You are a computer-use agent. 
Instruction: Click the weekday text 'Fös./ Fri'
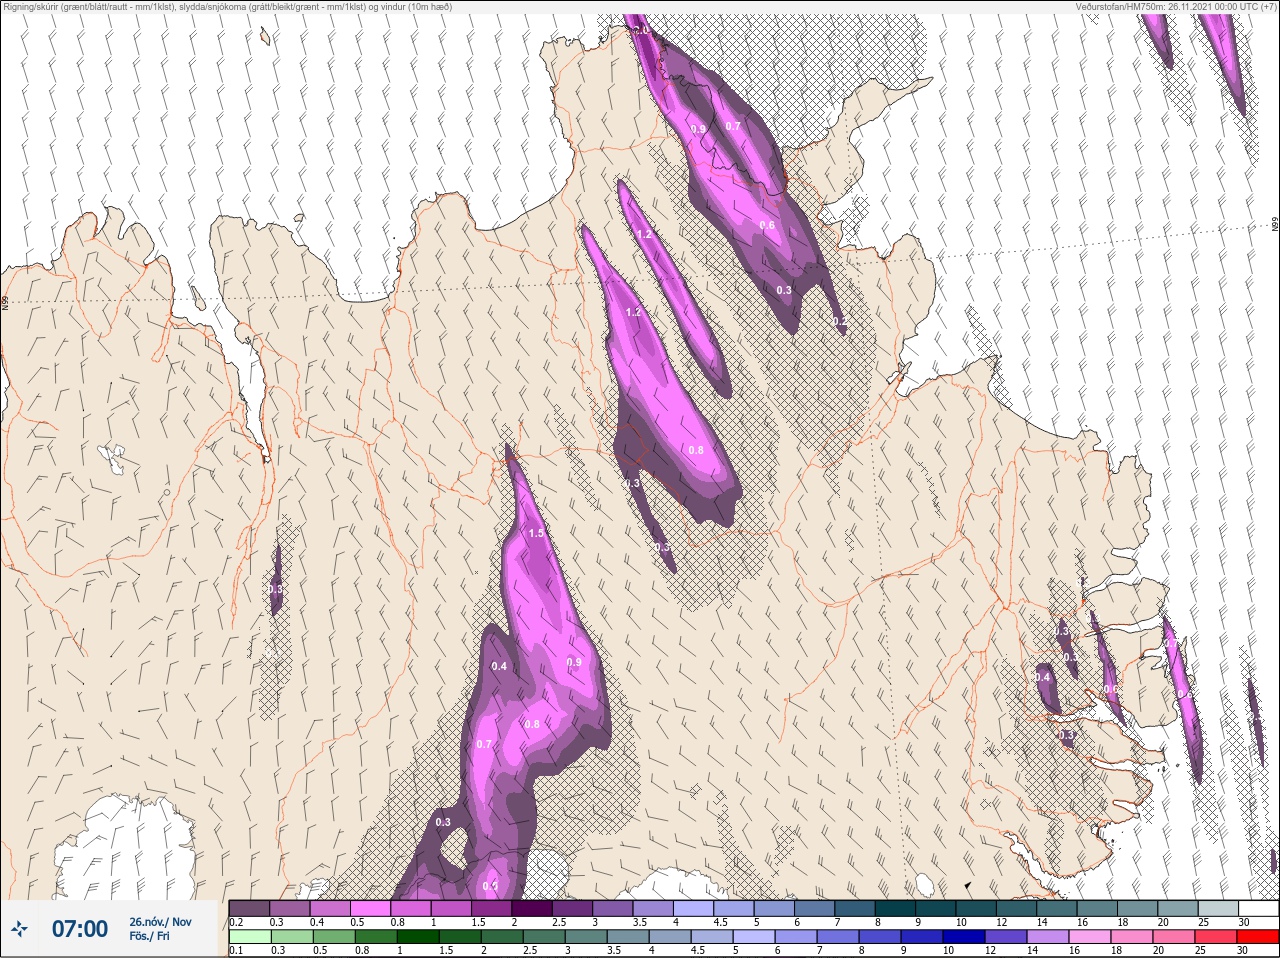(150, 937)
